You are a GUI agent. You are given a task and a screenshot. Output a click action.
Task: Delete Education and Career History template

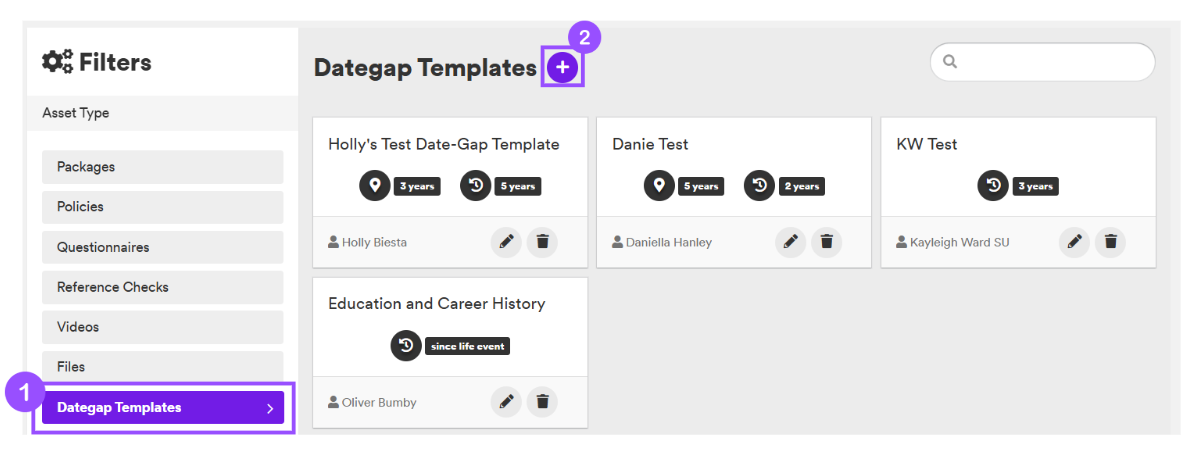point(542,402)
